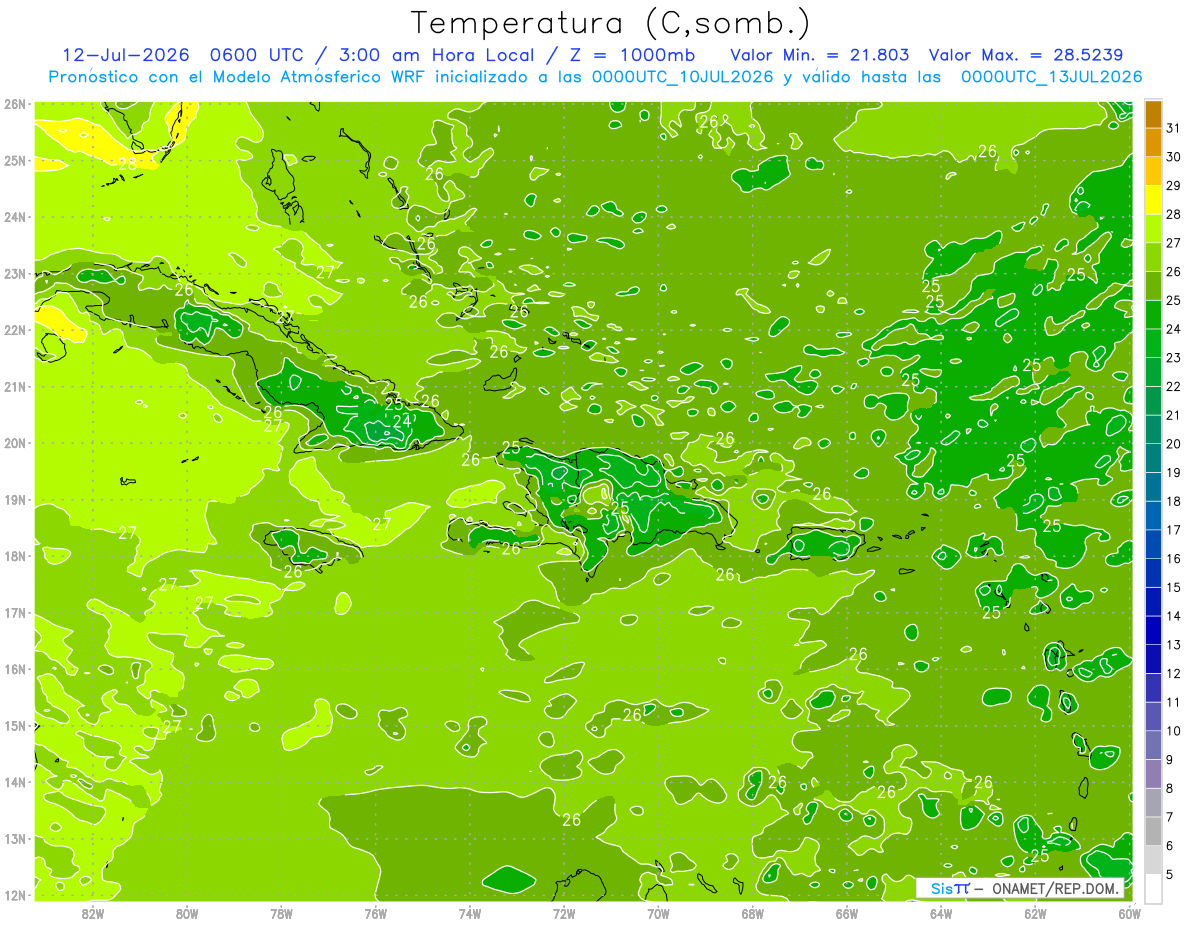Click the "22" color scale label
This screenshot has width=1200, height=927.
pyautogui.click(x=1174, y=386)
